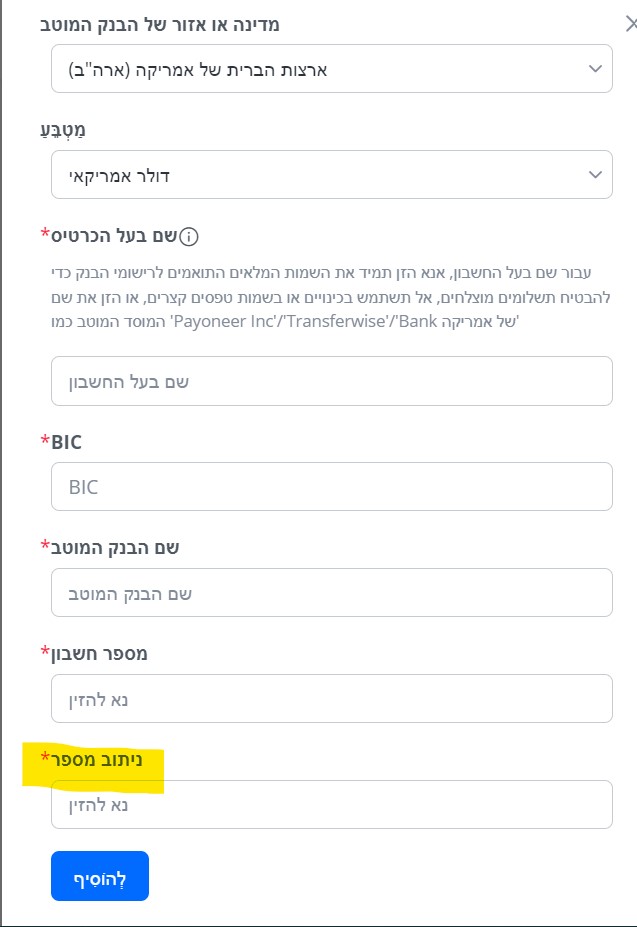Select the שם הבנק המוטב input box

331,593
